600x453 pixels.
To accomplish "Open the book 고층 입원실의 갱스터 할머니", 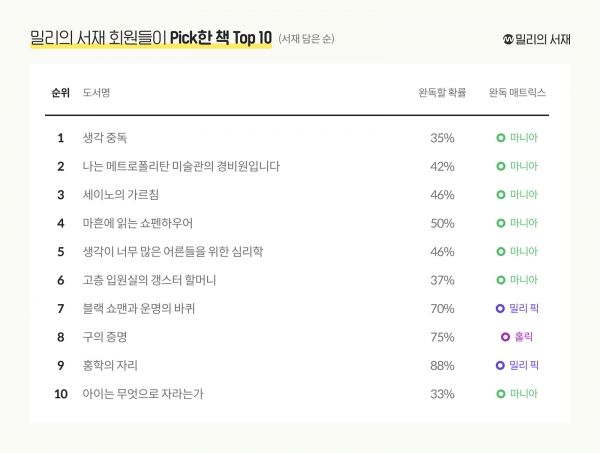I will [x=149, y=280].
